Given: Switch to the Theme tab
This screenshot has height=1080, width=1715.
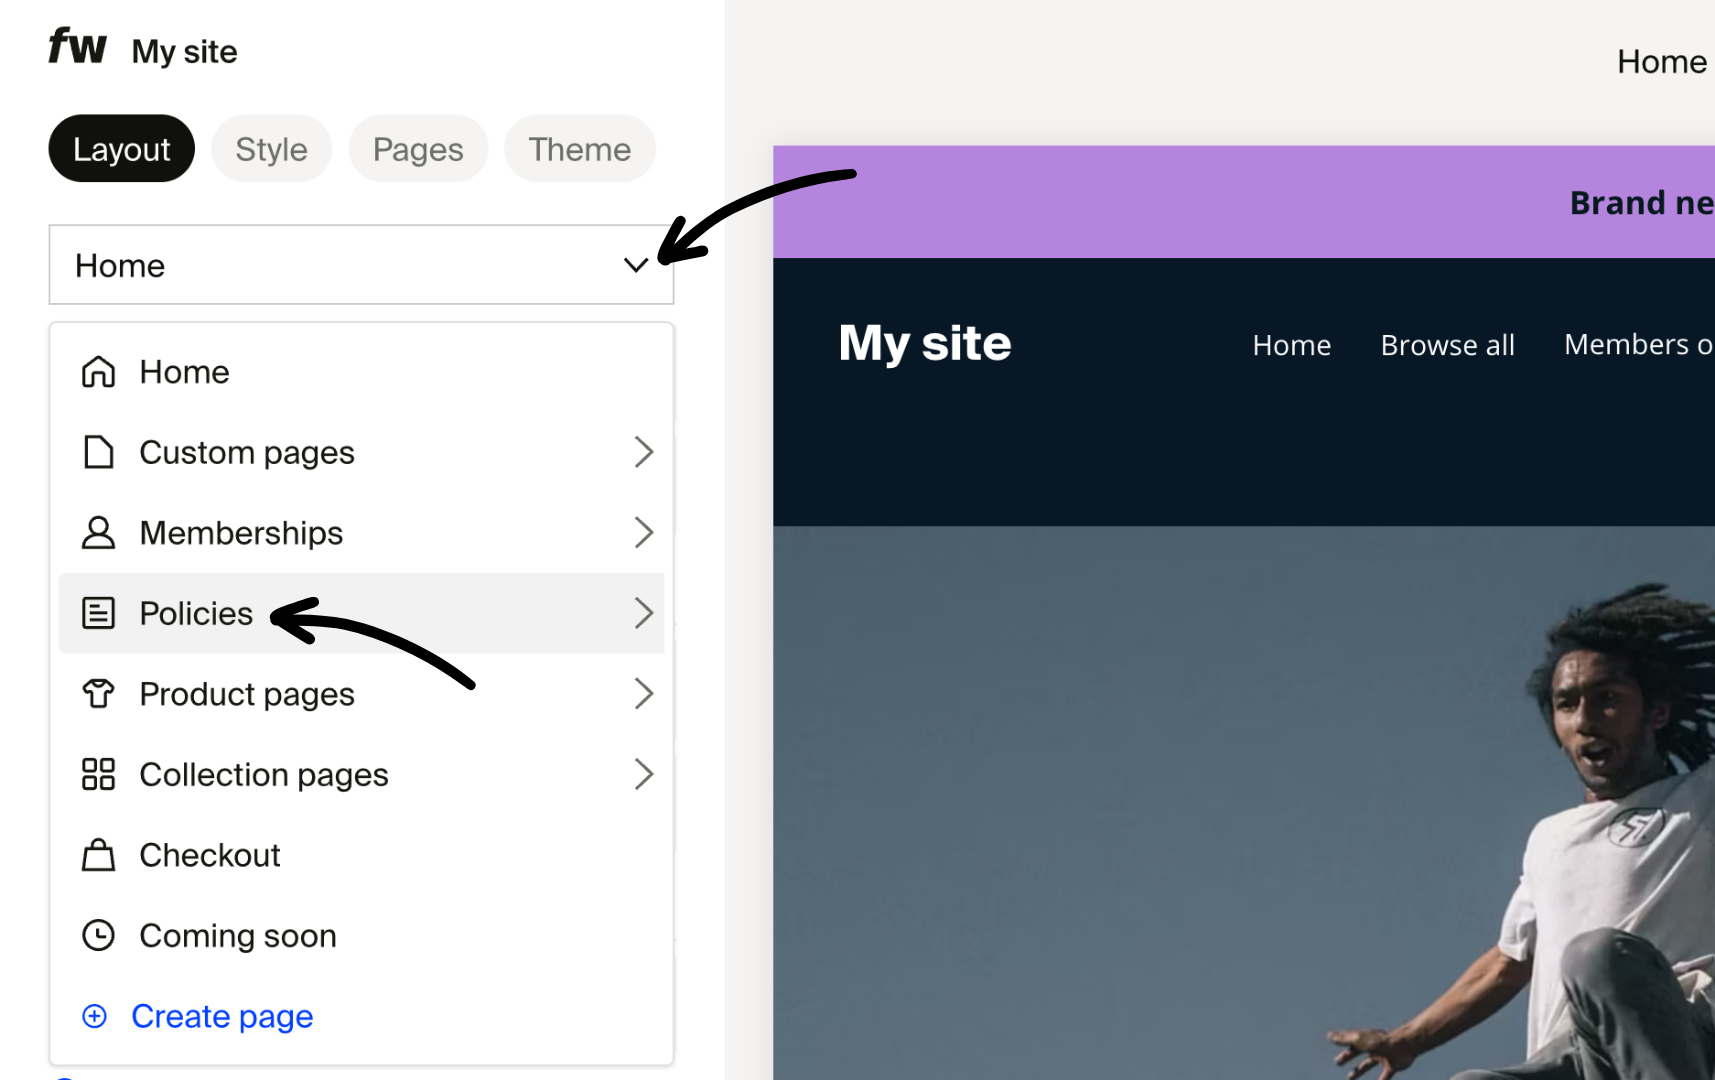Looking at the screenshot, I should coord(579,148).
